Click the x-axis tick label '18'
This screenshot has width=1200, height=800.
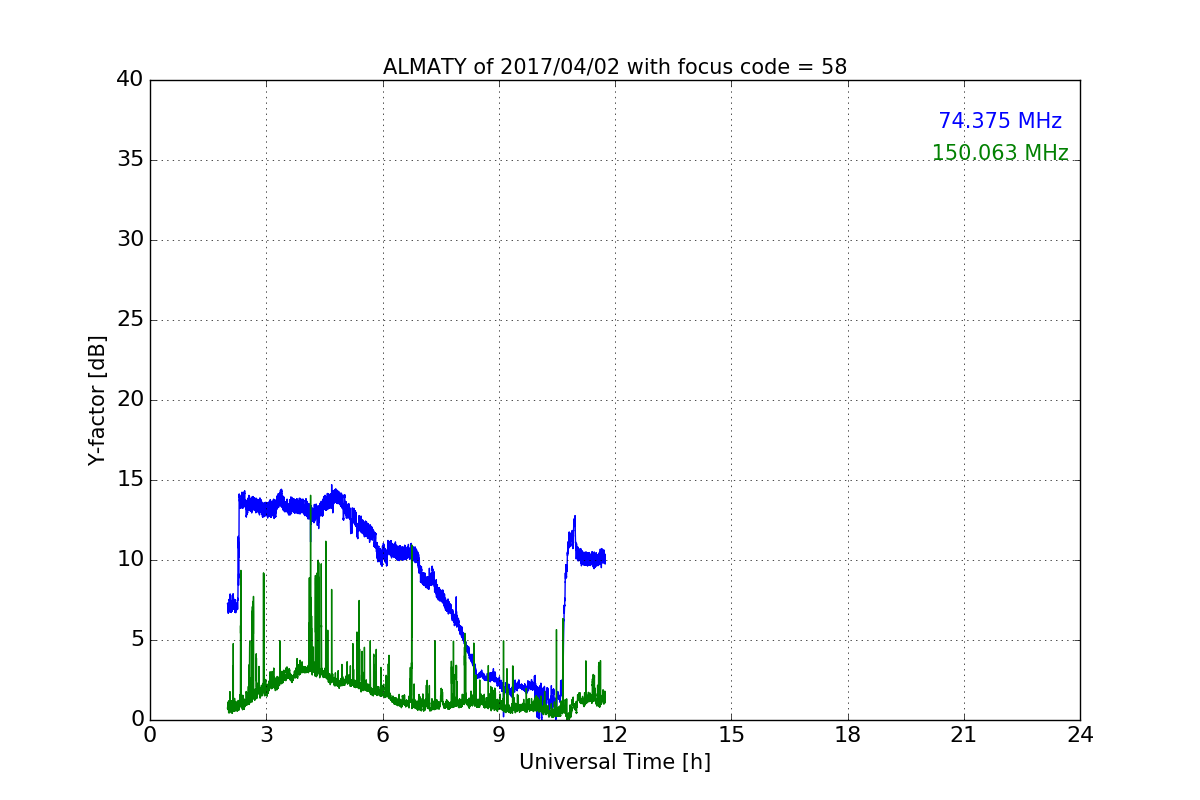[848, 735]
